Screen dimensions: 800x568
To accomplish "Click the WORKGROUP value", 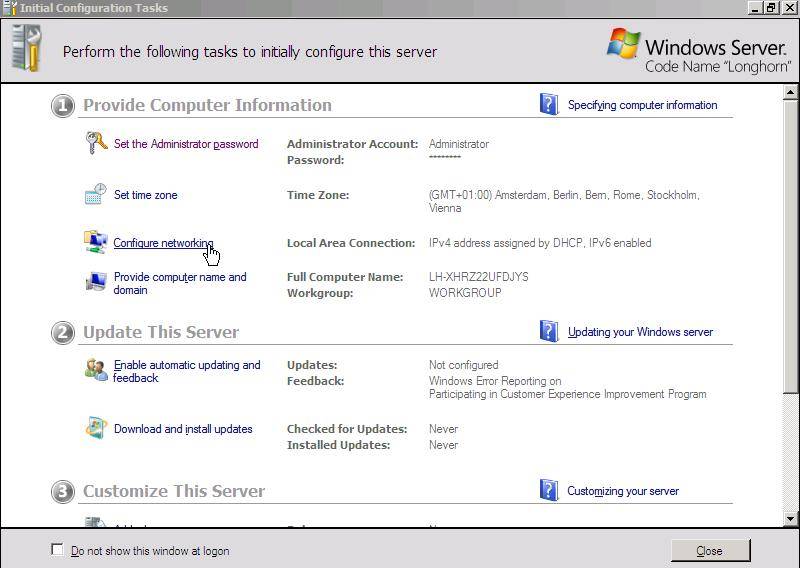I will coord(465,293).
